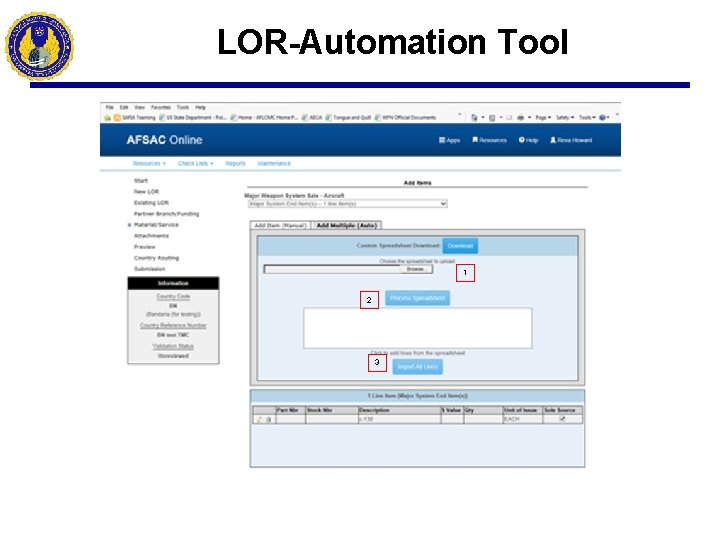Click the Country Code link
Viewport: 720px width, 540px height.
point(173,296)
